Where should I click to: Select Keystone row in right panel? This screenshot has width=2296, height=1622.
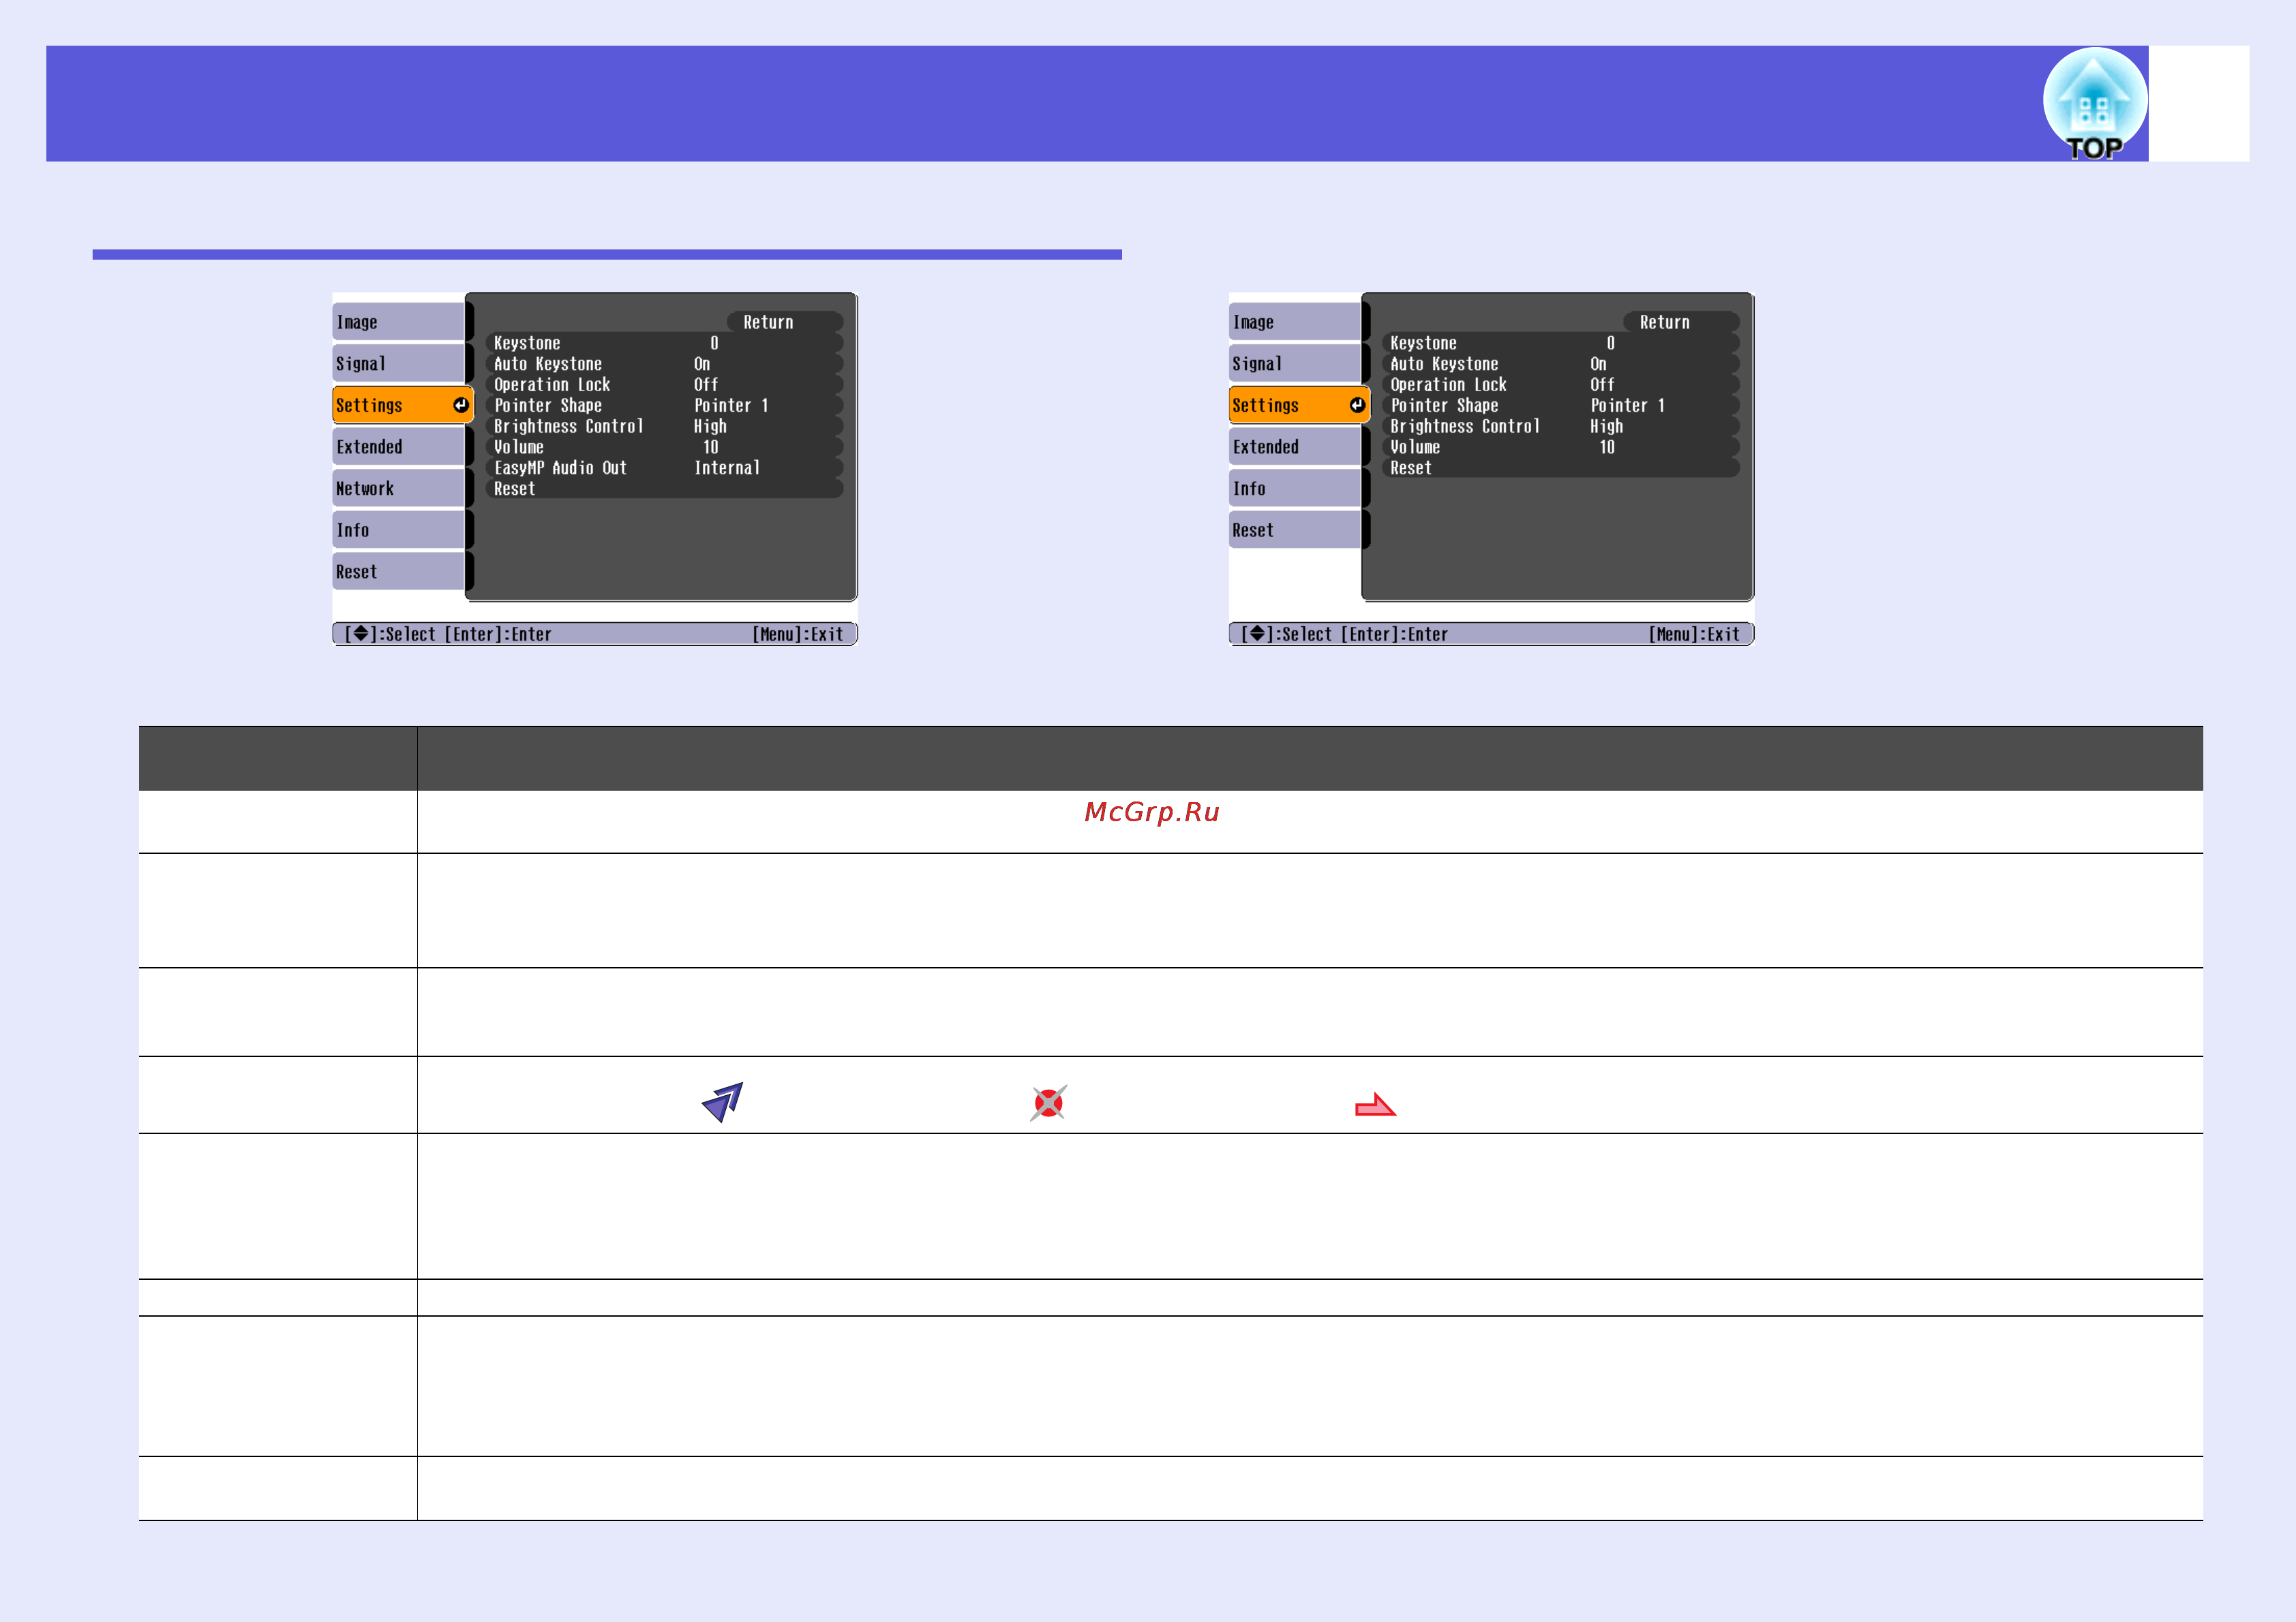click(x=1560, y=343)
